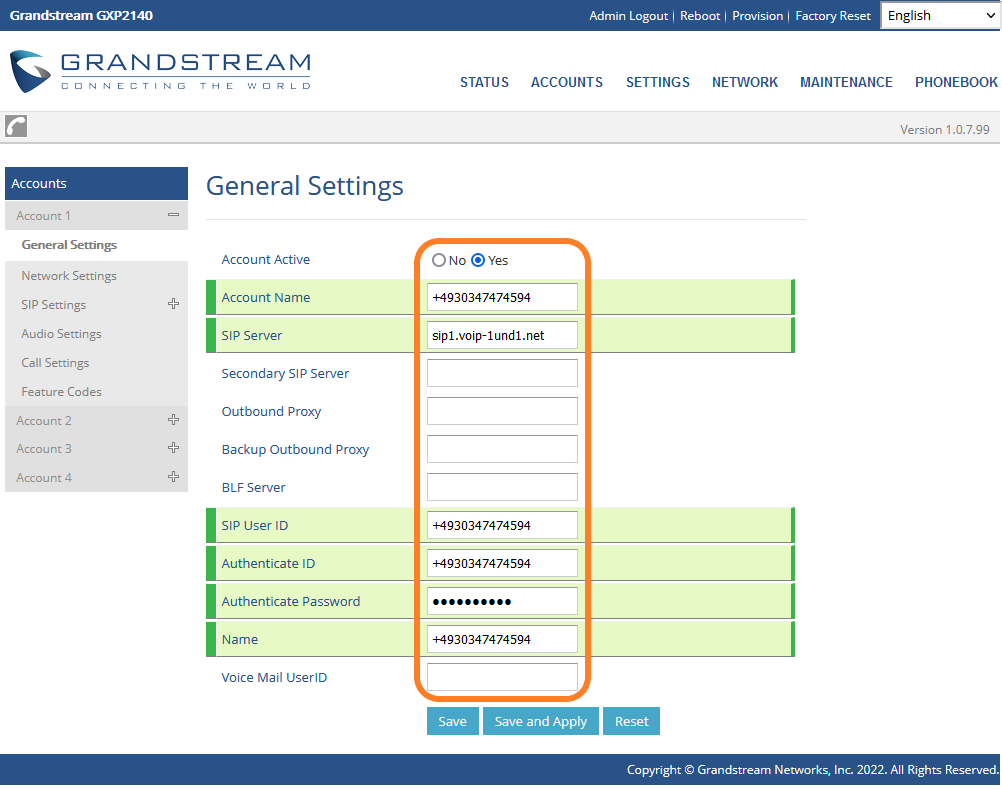Screen dimensions: 1002x790
Task: Open the STATUS menu
Action: [x=484, y=82]
